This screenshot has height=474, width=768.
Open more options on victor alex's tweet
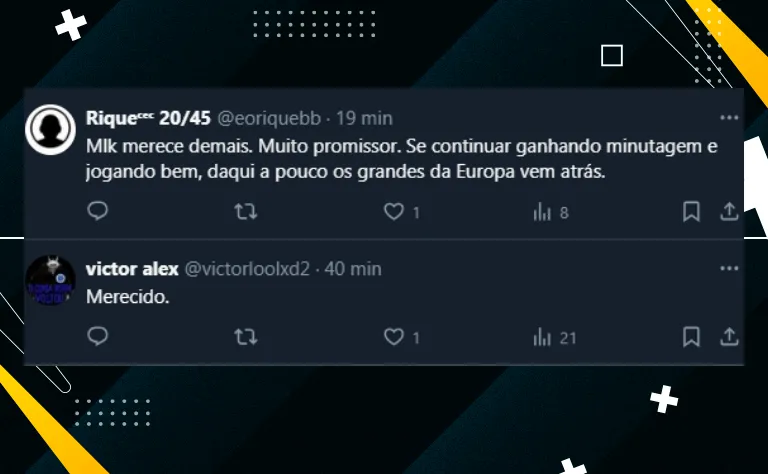click(729, 268)
